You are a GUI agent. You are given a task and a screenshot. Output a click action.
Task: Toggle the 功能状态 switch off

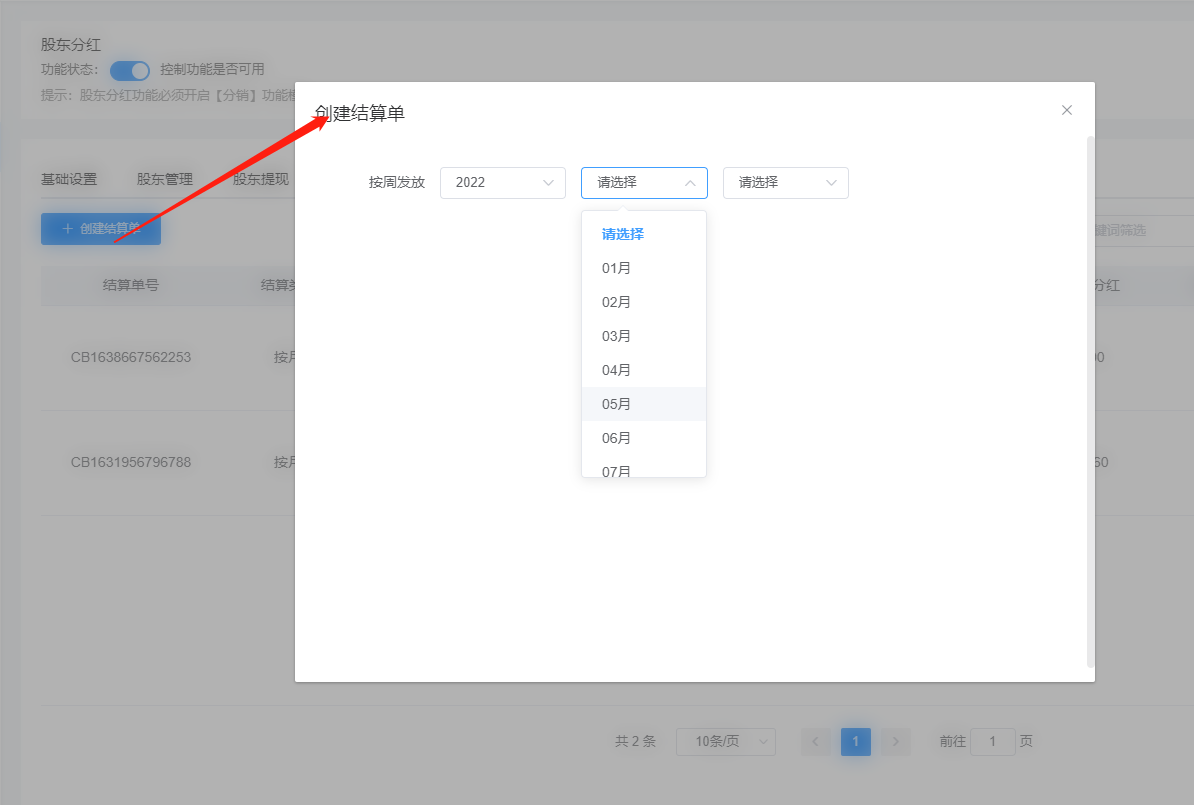click(x=129, y=69)
